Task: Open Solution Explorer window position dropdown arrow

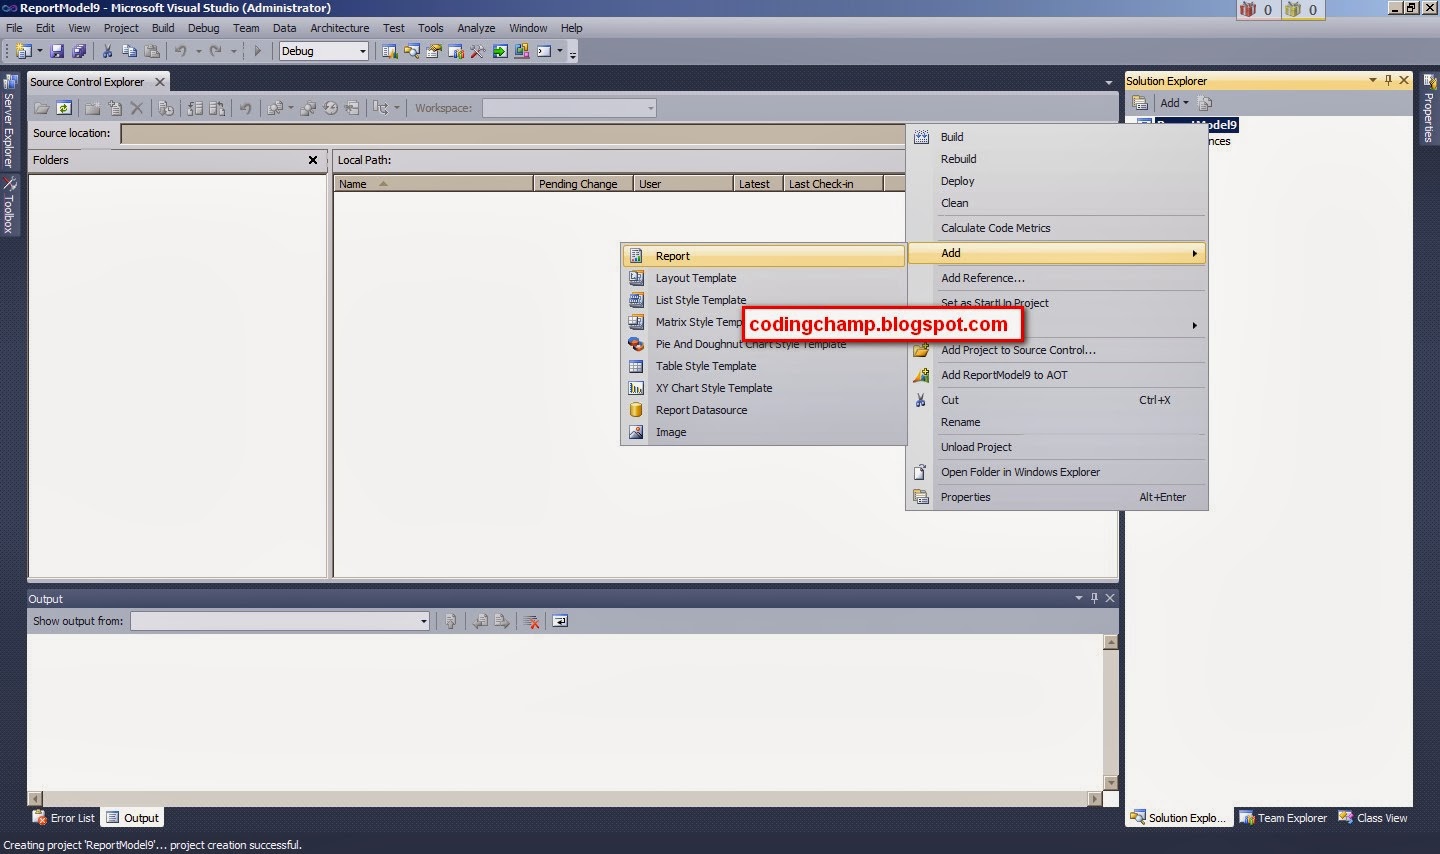Action: click(x=1372, y=81)
